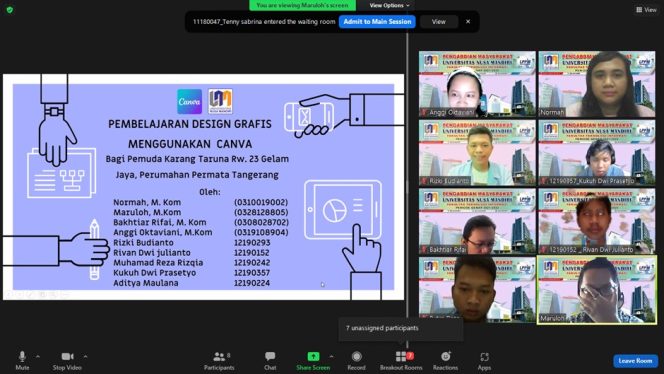Select Rivan Dwi Julianto's video tile

(x=597, y=221)
